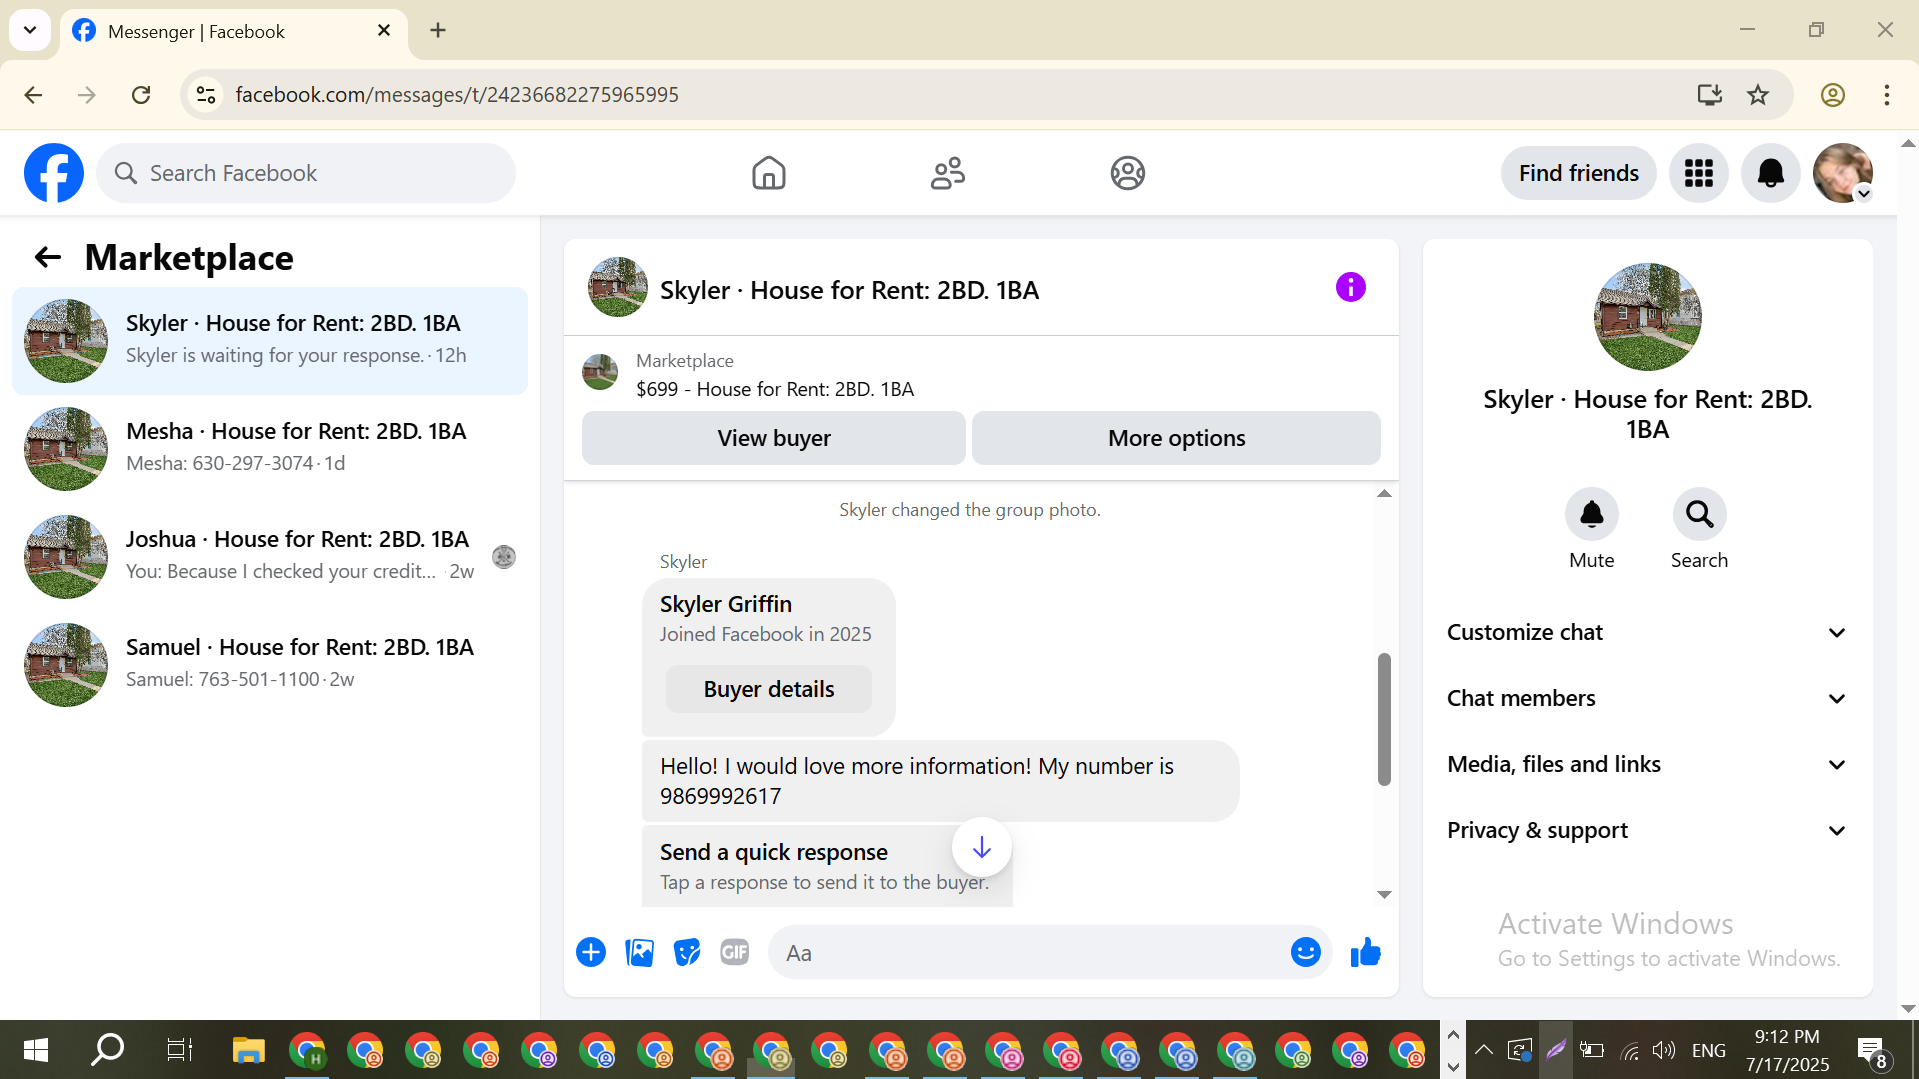Open the $699 House for Rent listing
This screenshot has height=1079, width=1919.
coord(775,389)
